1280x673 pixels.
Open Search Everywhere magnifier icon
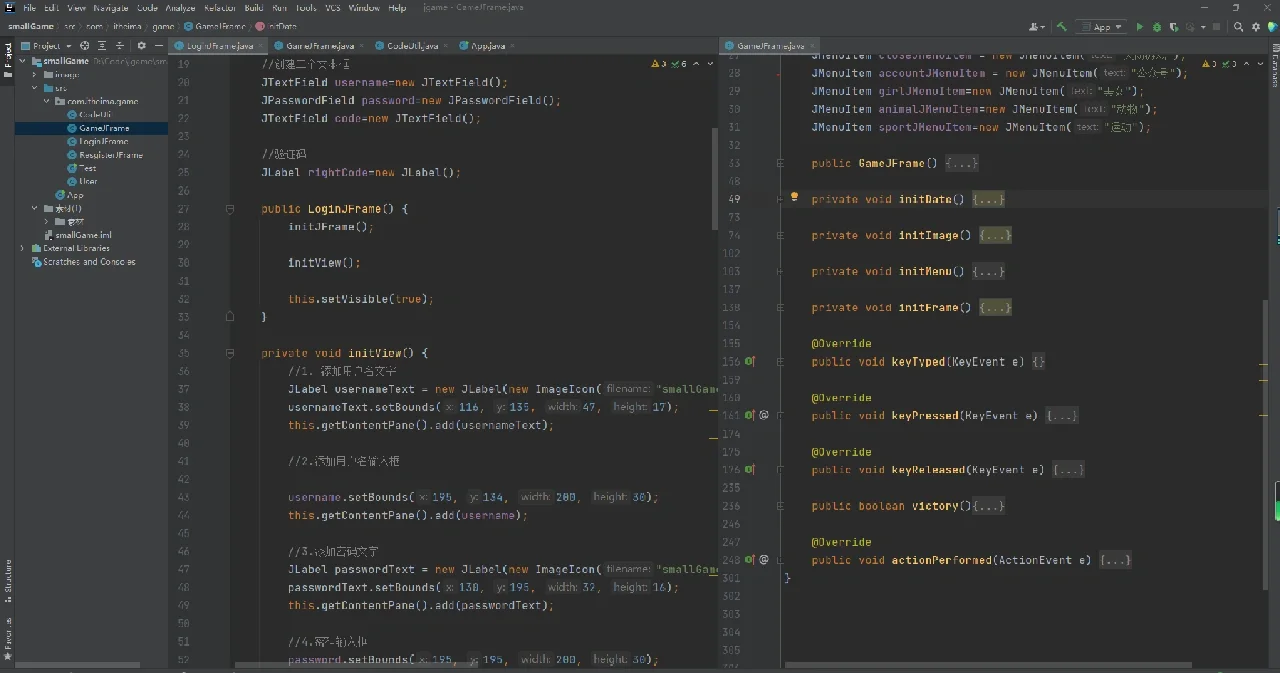(1237, 27)
